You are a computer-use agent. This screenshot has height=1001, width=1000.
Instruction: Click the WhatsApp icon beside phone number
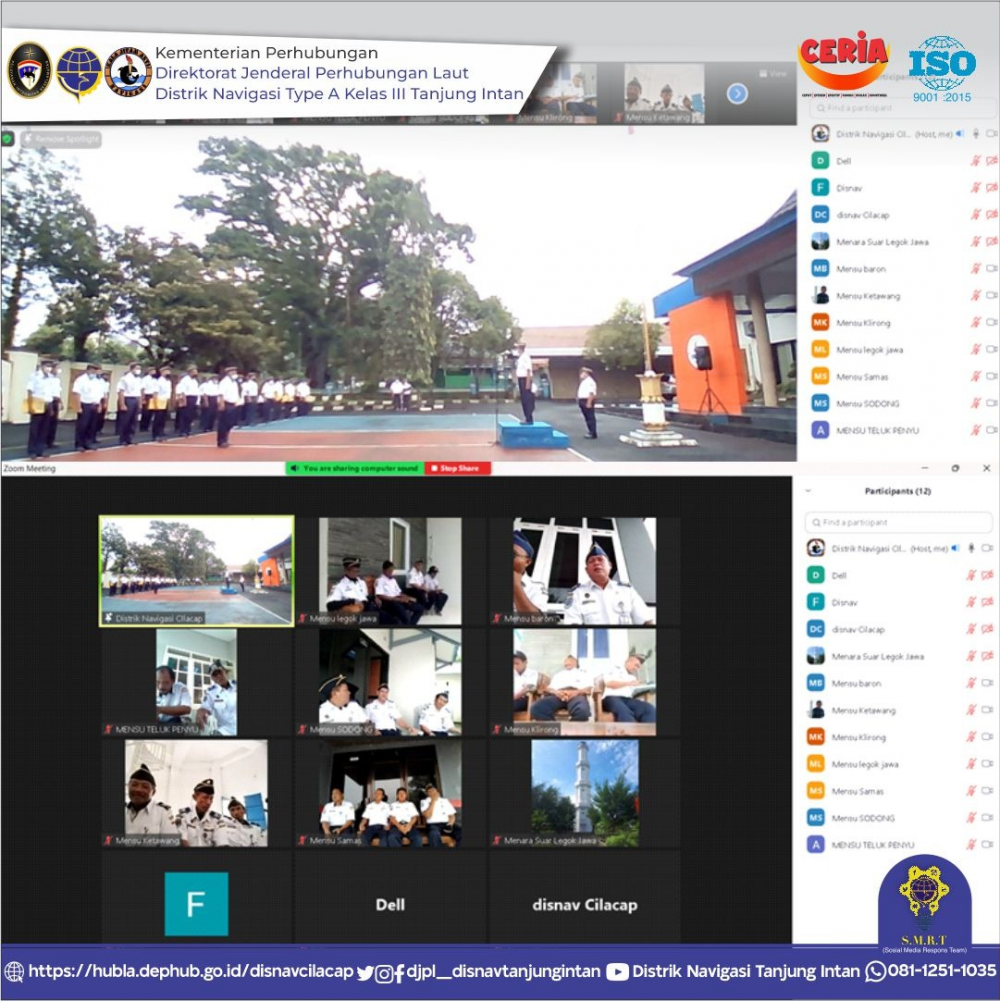click(x=875, y=972)
